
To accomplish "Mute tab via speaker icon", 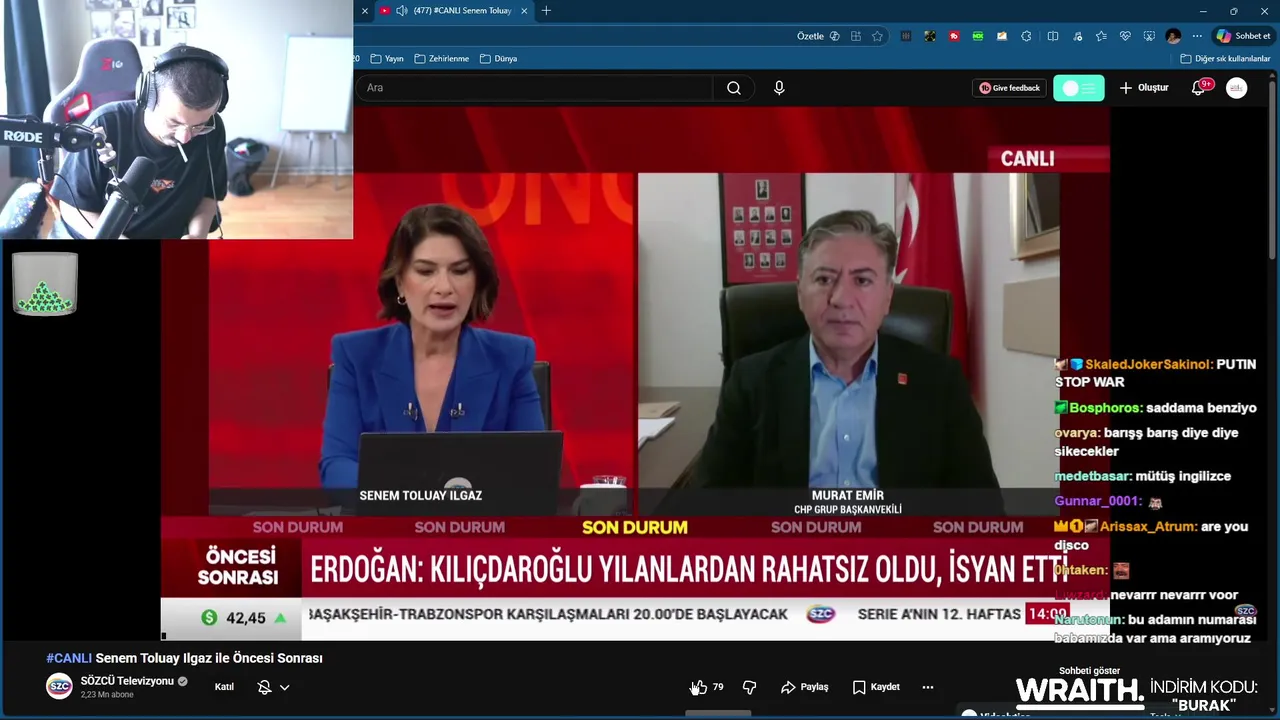I will click(x=401, y=11).
